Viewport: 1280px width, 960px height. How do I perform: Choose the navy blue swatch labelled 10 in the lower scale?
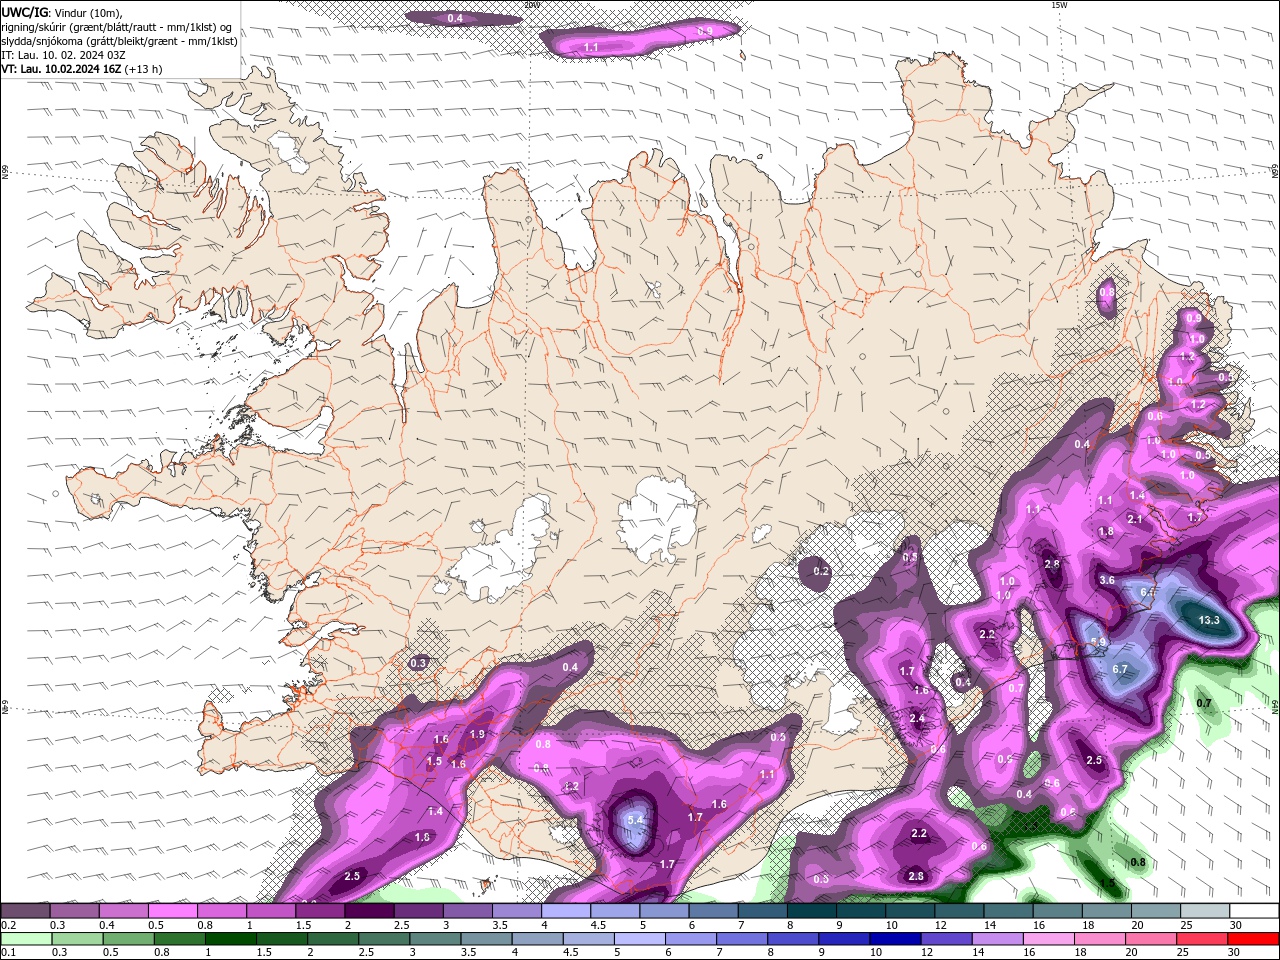pyautogui.click(x=894, y=939)
